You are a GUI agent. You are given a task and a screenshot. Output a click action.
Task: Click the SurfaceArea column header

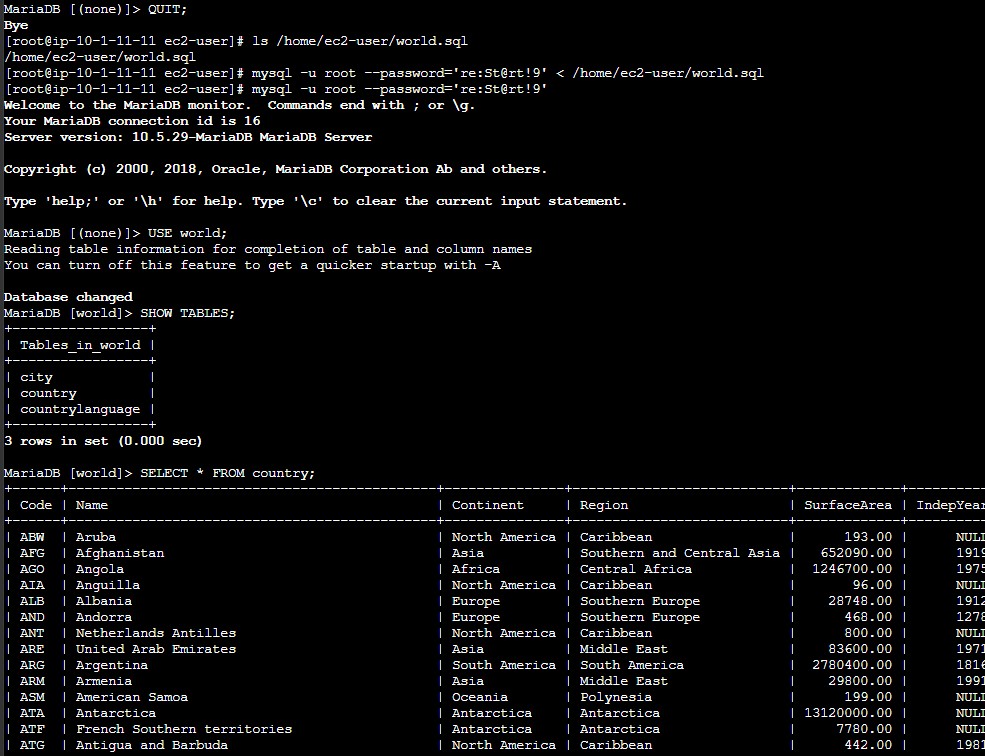click(848, 504)
